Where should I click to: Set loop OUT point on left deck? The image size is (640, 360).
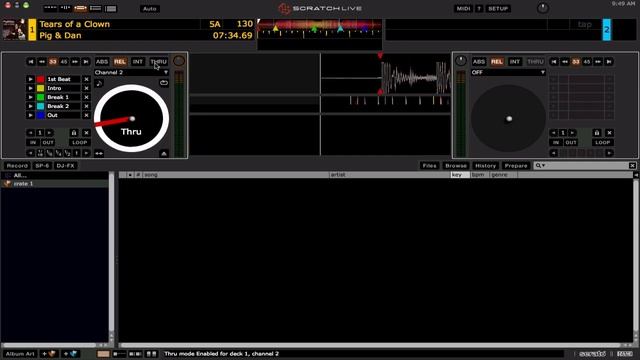(48, 142)
